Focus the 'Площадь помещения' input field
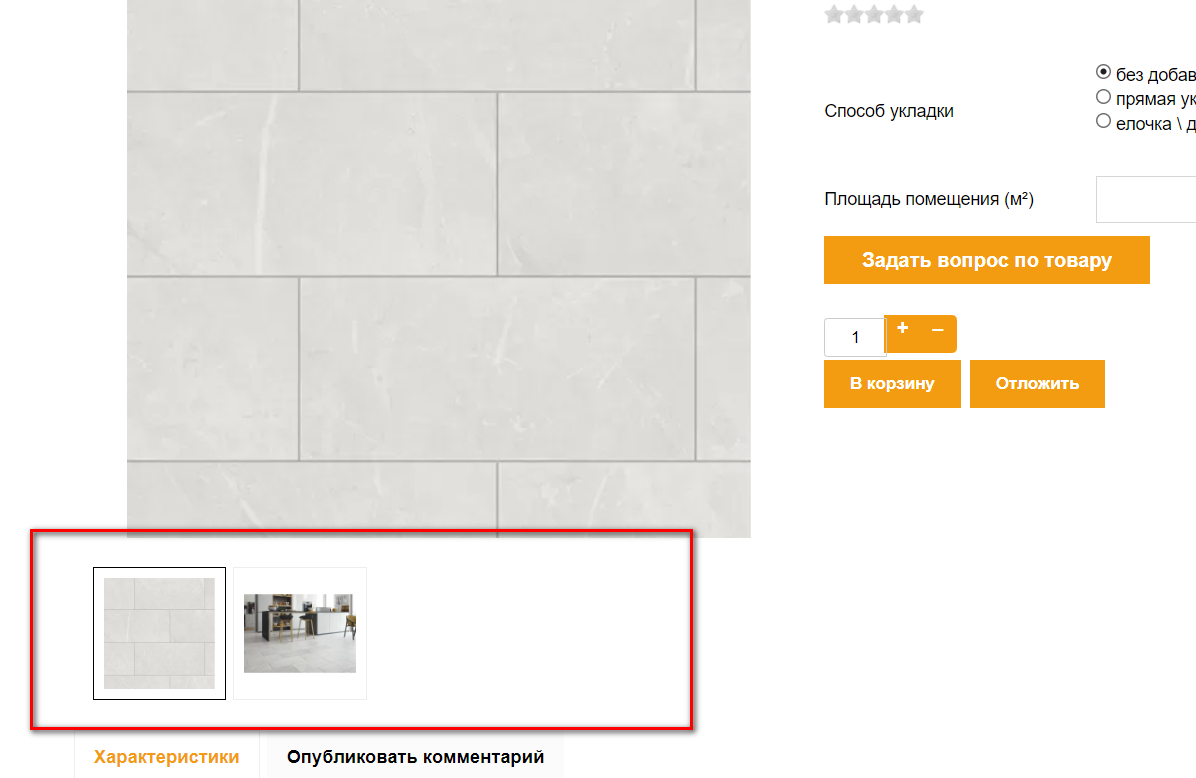The height and width of the screenshot is (778, 1196). pos(1146,199)
